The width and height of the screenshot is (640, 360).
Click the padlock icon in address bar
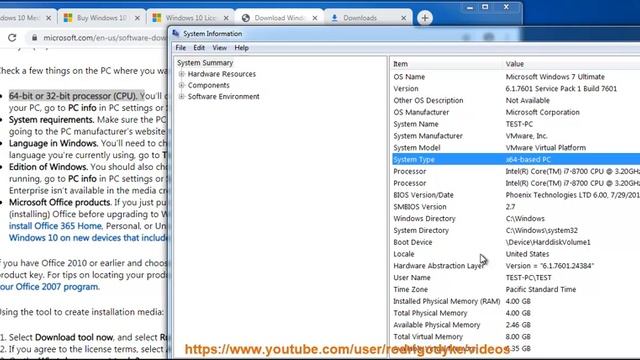point(35,38)
